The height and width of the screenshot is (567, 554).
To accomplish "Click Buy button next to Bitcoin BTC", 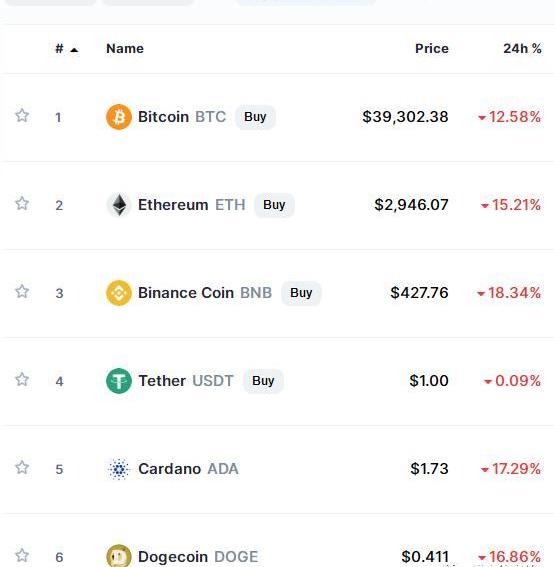I will pos(255,117).
